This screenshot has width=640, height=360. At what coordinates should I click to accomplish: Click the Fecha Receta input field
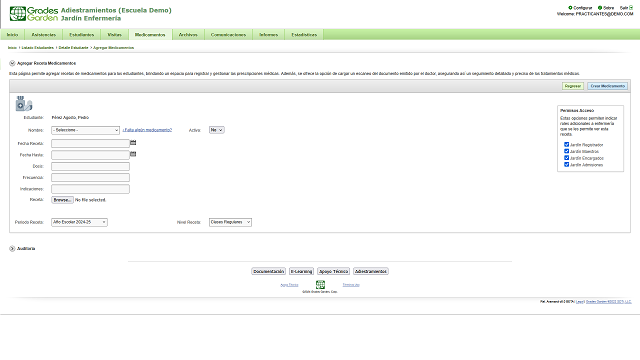coord(90,143)
